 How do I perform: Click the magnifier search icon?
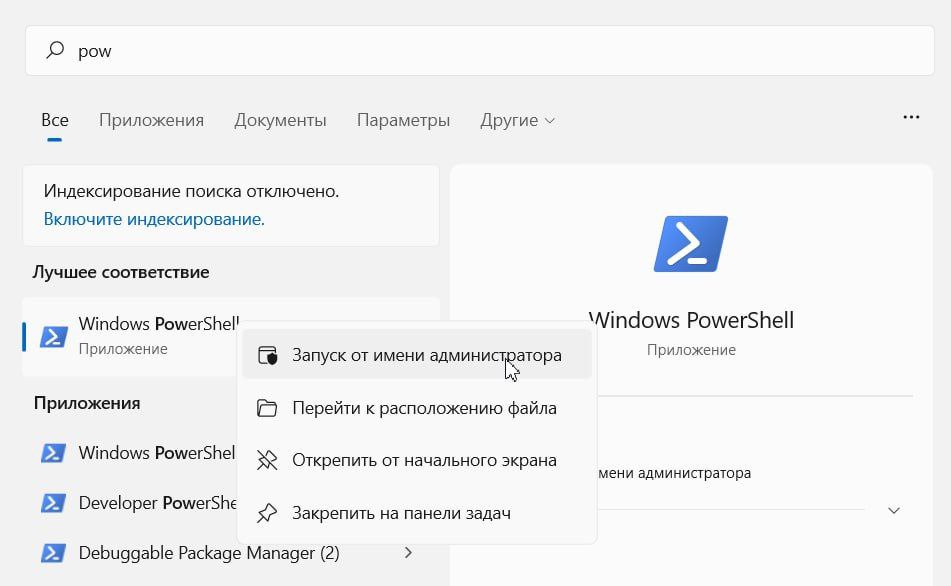pyautogui.click(x=56, y=50)
